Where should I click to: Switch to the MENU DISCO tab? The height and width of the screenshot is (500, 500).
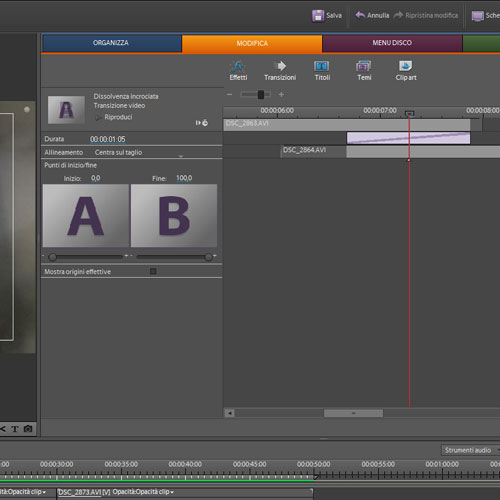(x=392, y=43)
